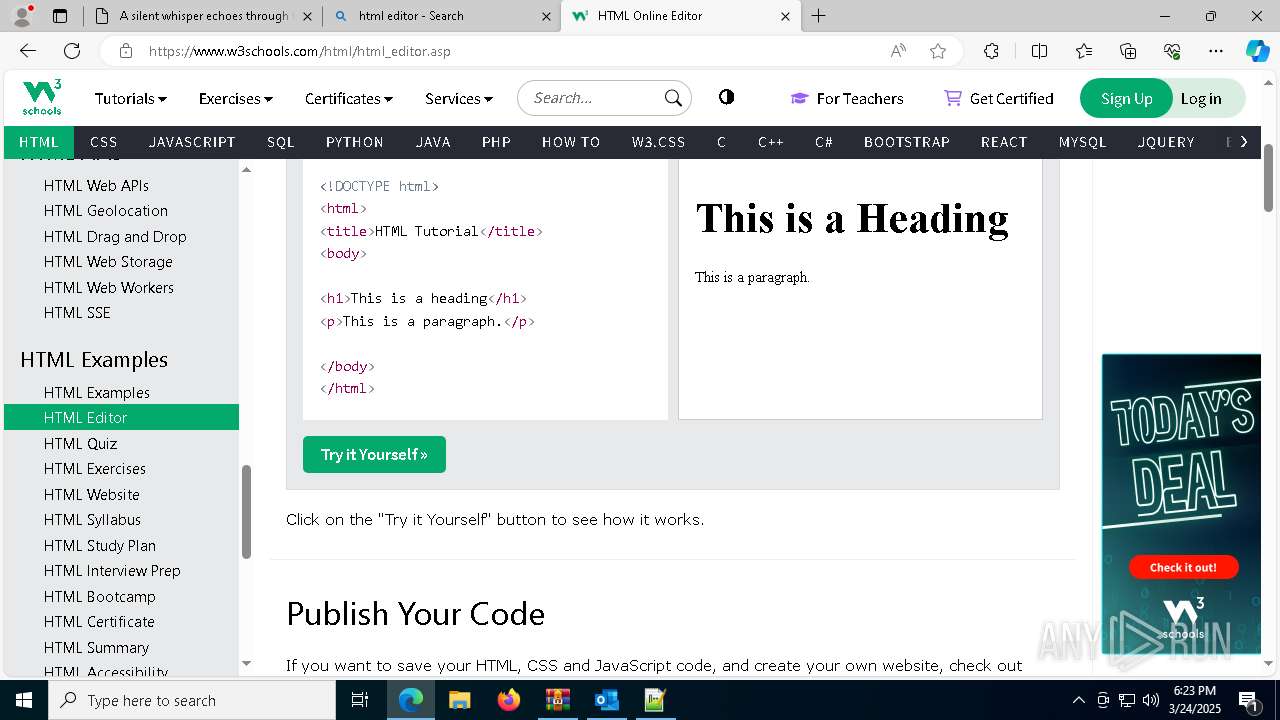Image resolution: width=1280 pixels, height=720 pixels.
Task: Click the page vertical scrollbar thumb
Action: tap(1268, 177)
